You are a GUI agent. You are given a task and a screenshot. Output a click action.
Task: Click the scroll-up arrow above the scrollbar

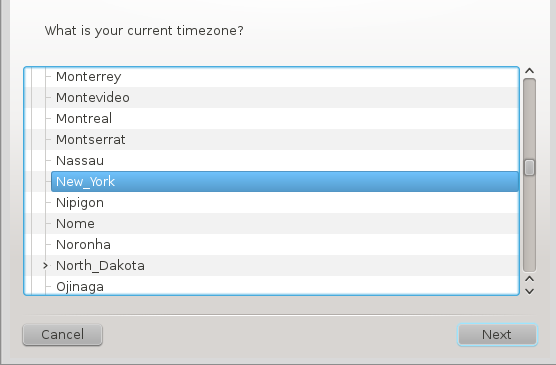(529, 71)
